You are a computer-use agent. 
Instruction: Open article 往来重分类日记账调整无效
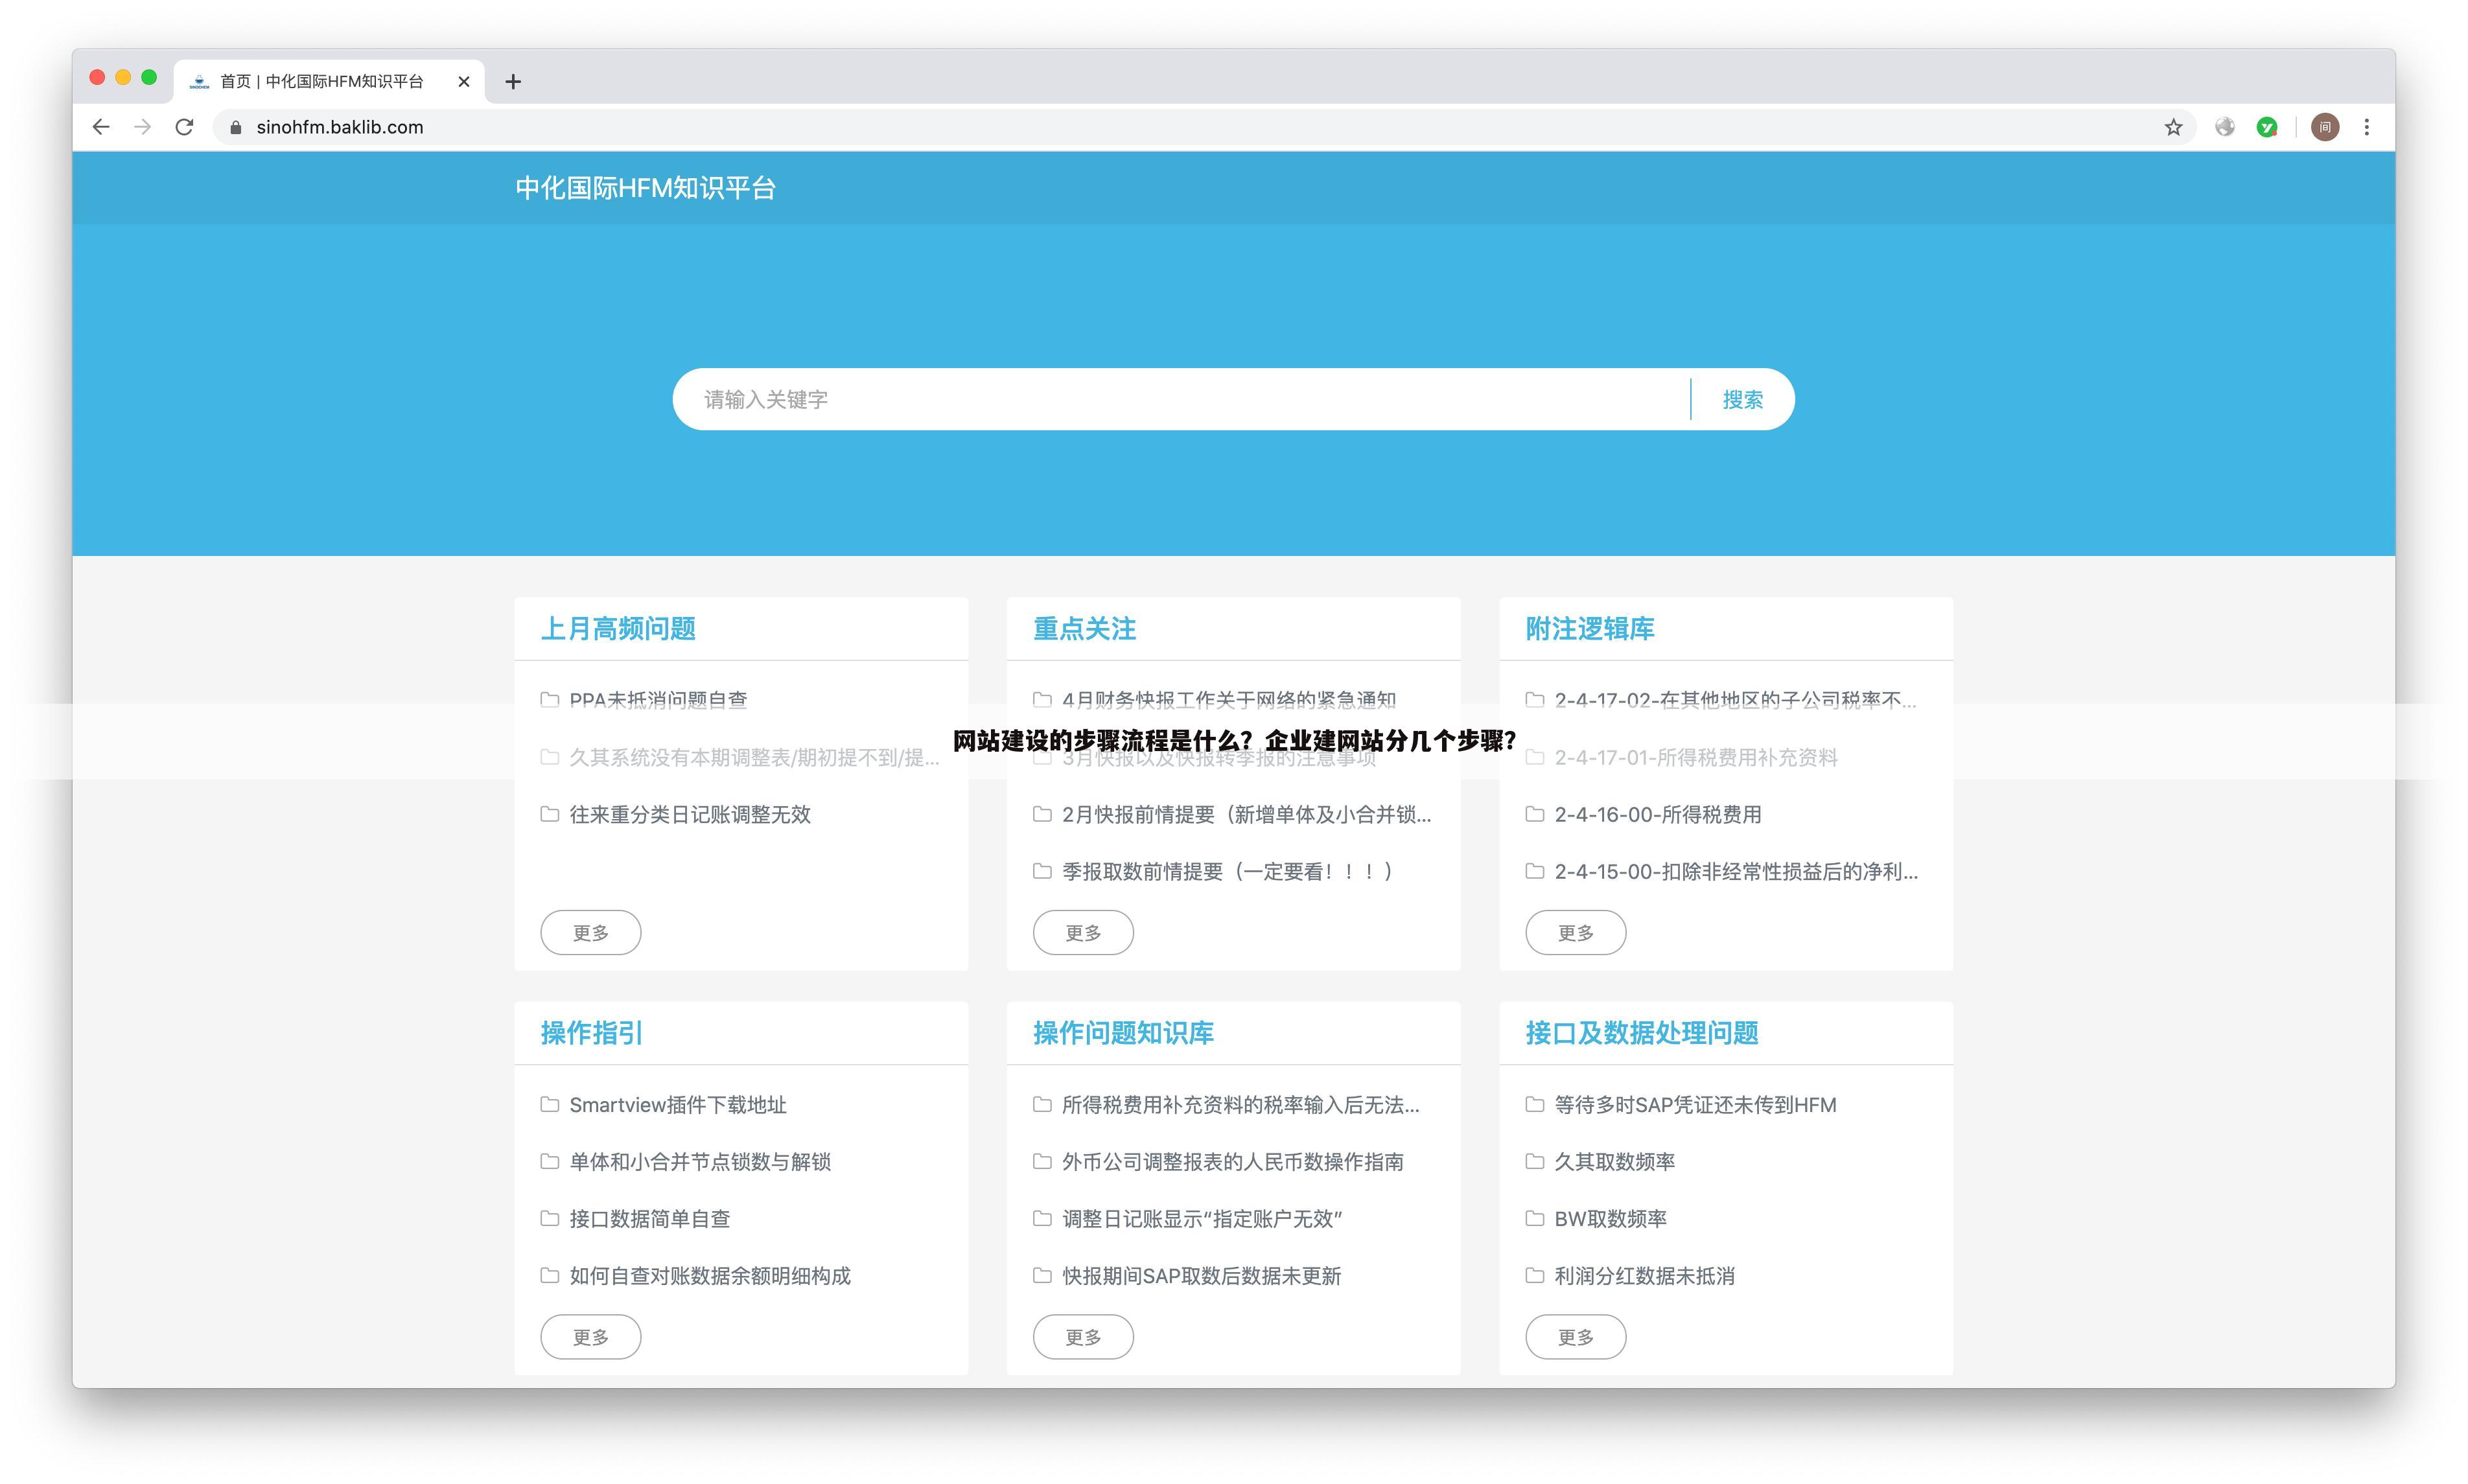690,814
